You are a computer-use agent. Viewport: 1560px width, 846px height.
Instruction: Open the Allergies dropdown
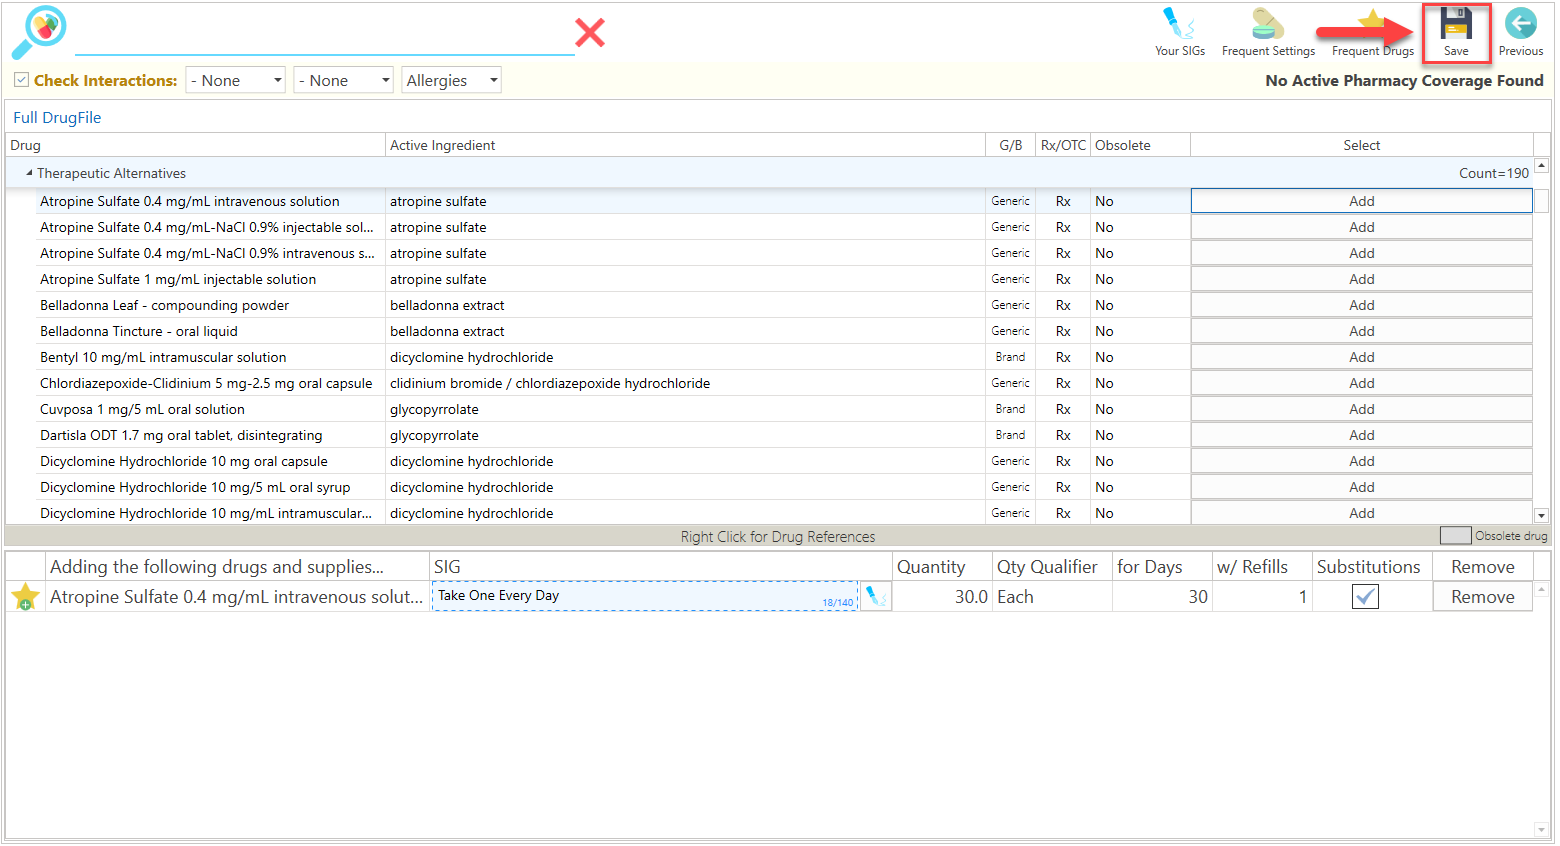pos(451,80)
